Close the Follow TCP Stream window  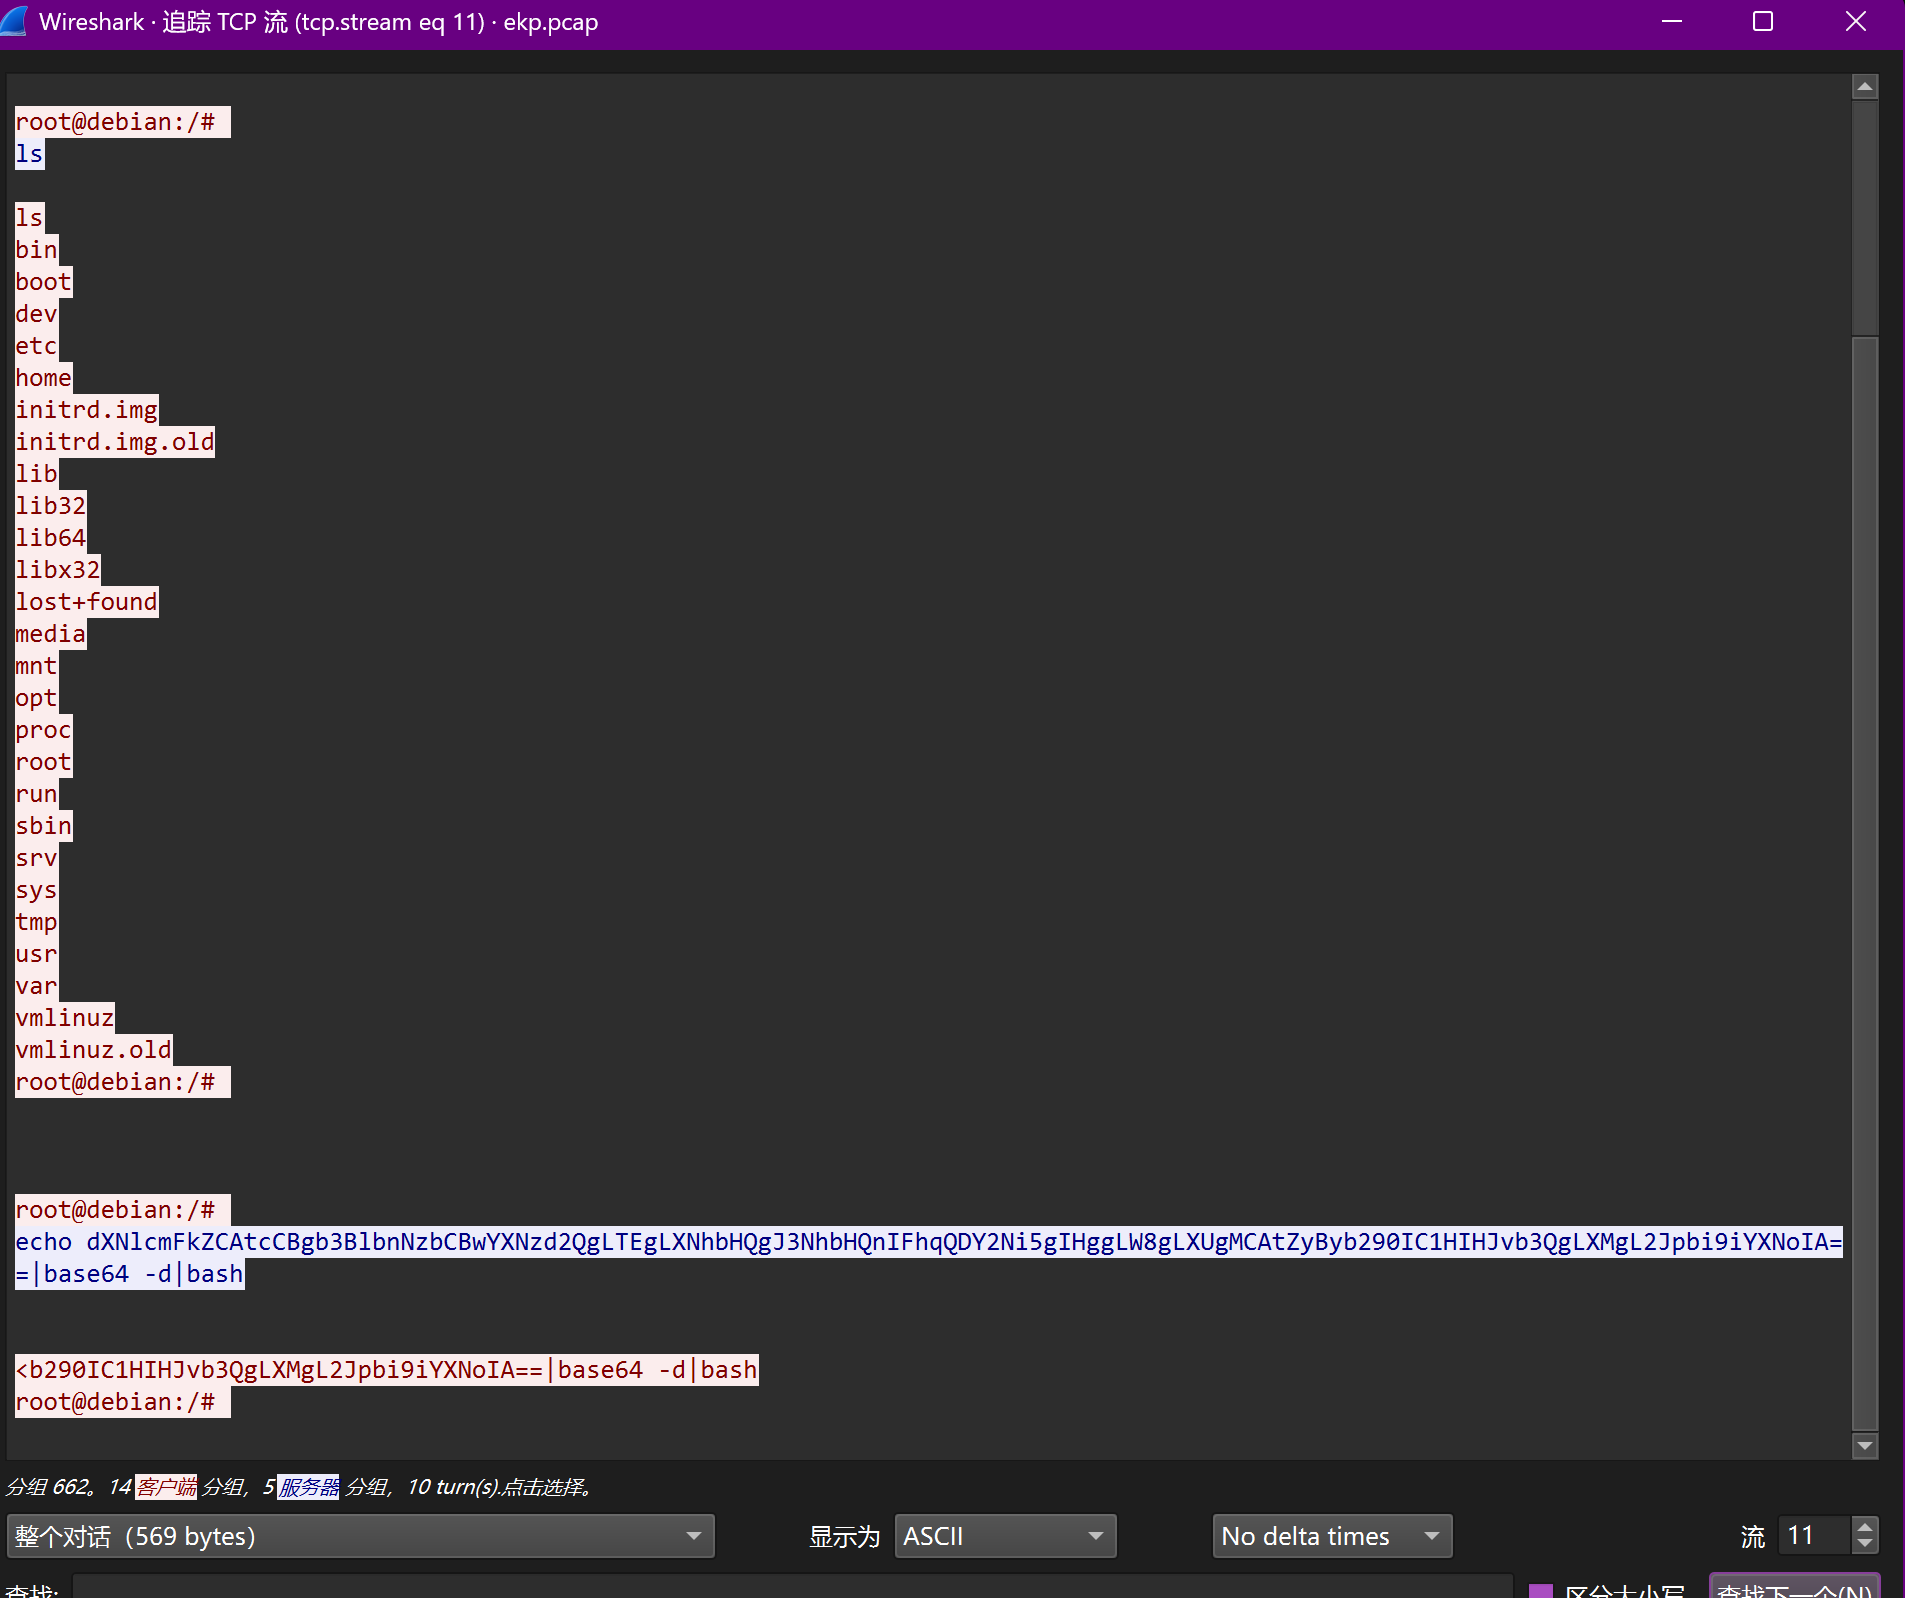pos(1856,22)
